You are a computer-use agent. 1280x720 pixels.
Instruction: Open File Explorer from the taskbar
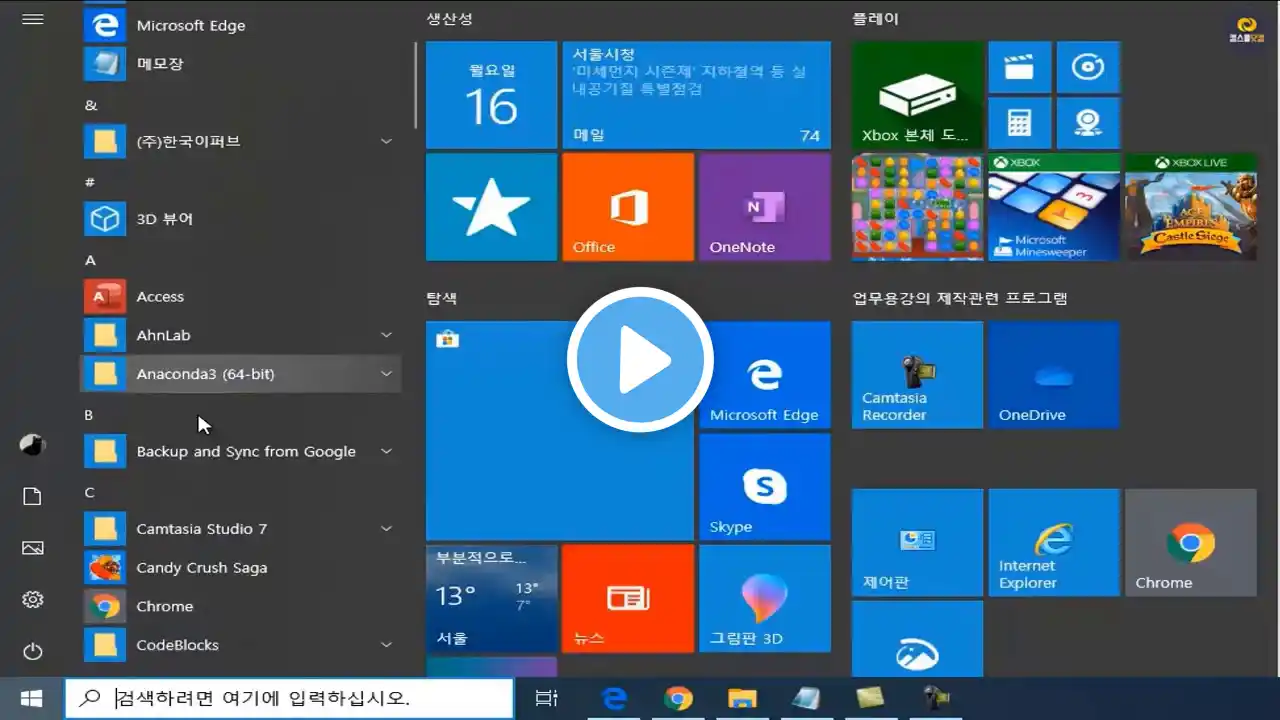(742, 698)
